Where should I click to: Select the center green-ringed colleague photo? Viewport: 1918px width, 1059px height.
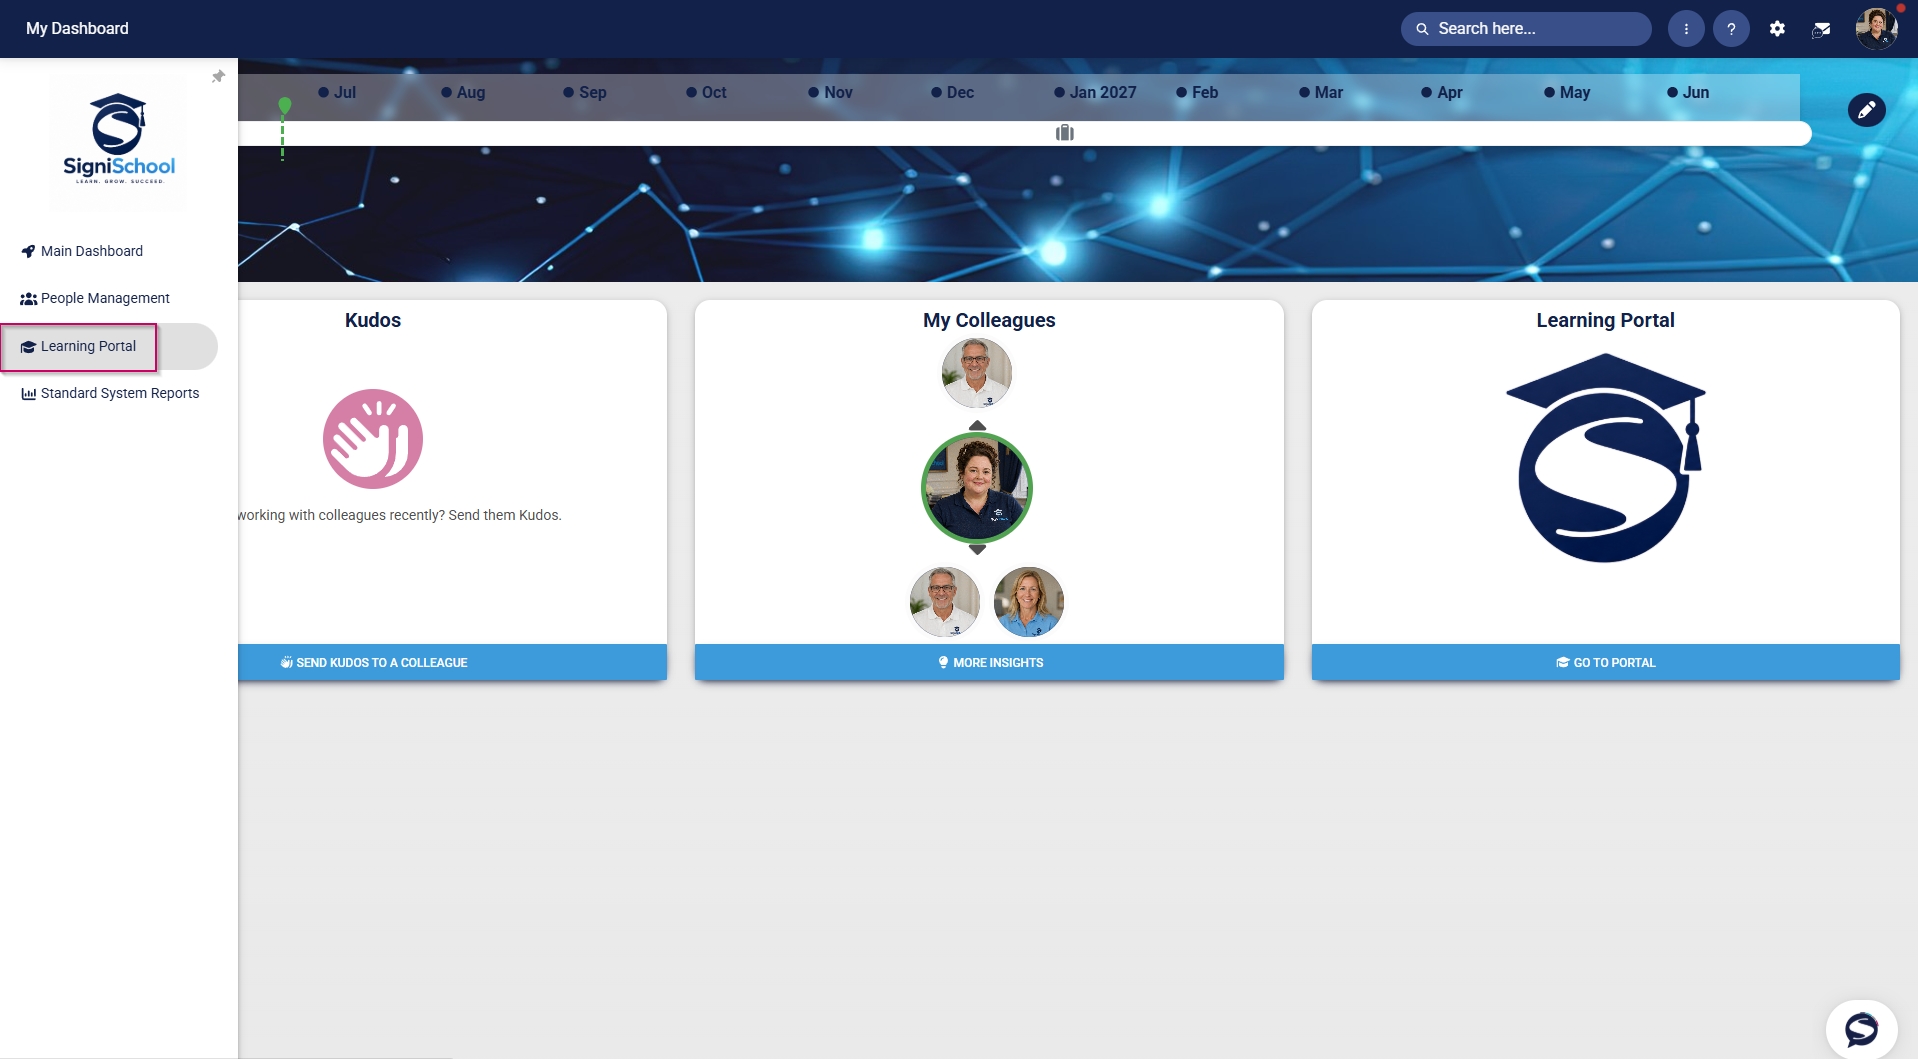977,488
